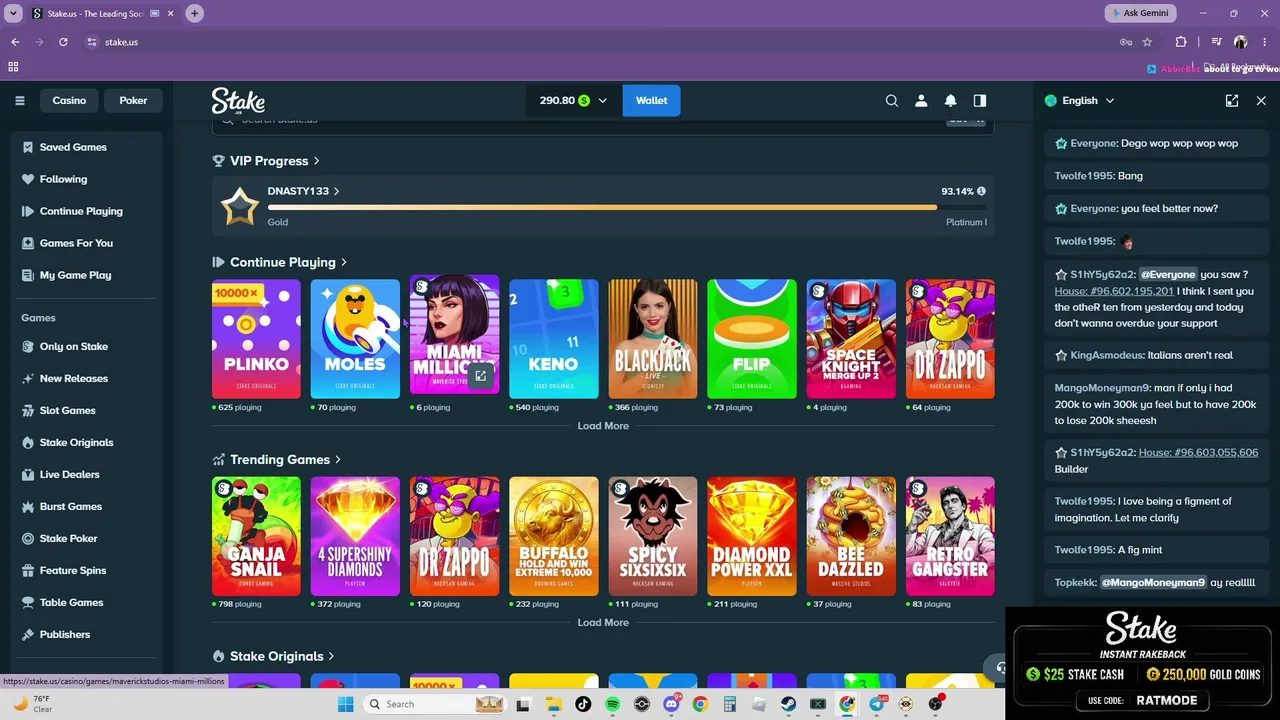Image resolution: width=1280 pixels, height=720 pixels.
Task: Open the notifications bell
Action: click(951, 100)
